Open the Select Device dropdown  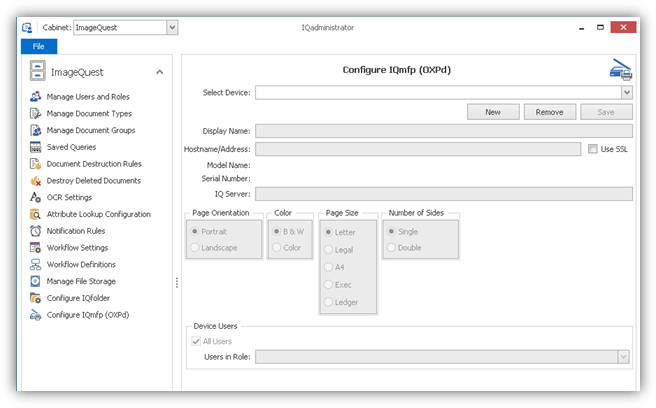(626, 92)
